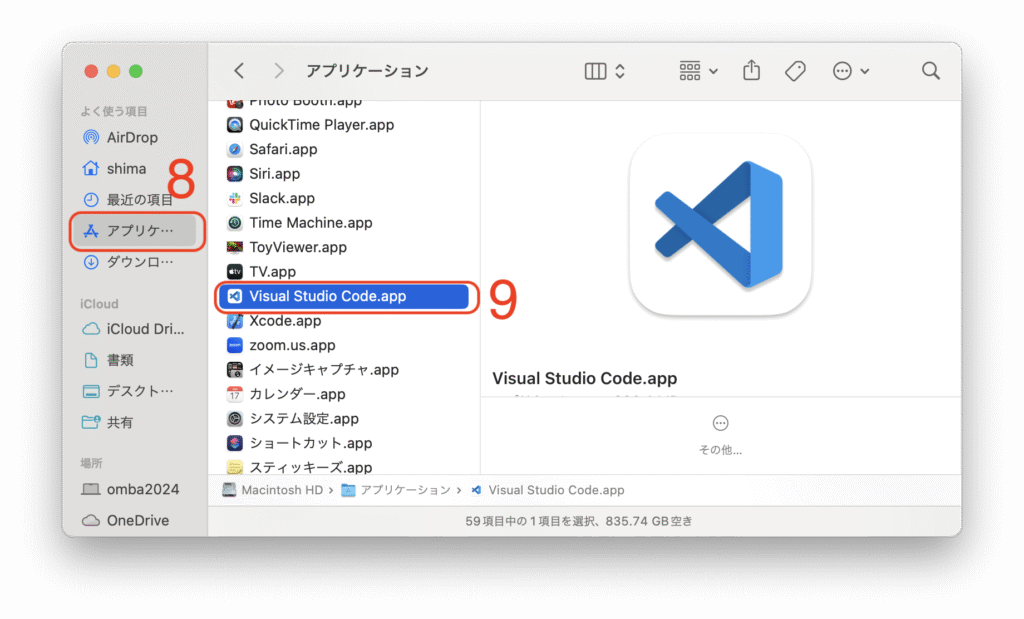The width and height of the screenshot is (1024, 619).
Task: Click the TV.app file name
Action: pos(272,272)
